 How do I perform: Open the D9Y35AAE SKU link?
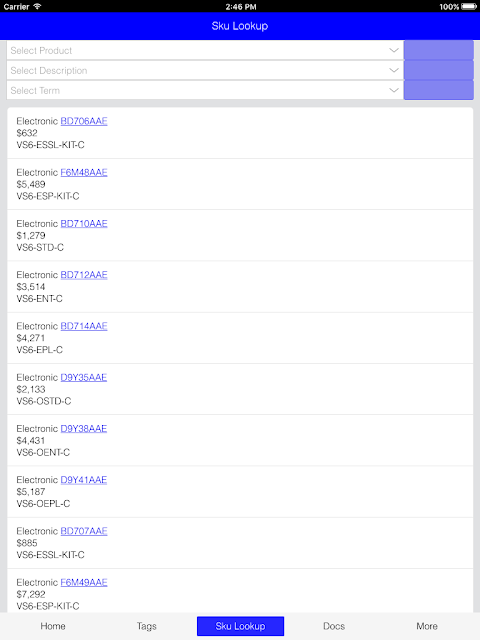[x=84, y=378]
